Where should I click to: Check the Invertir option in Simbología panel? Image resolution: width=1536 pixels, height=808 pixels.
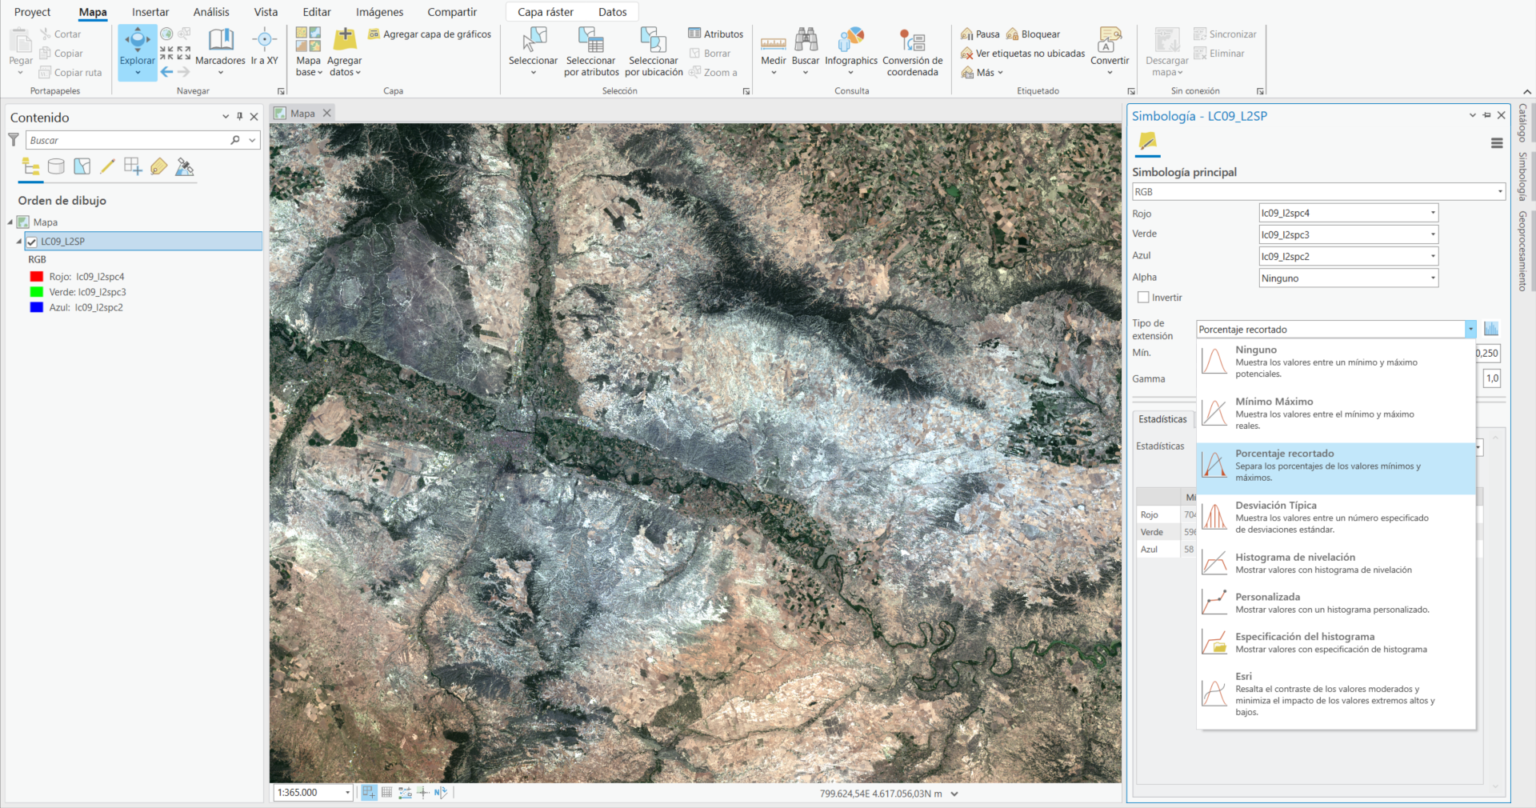pos(1143,297)
